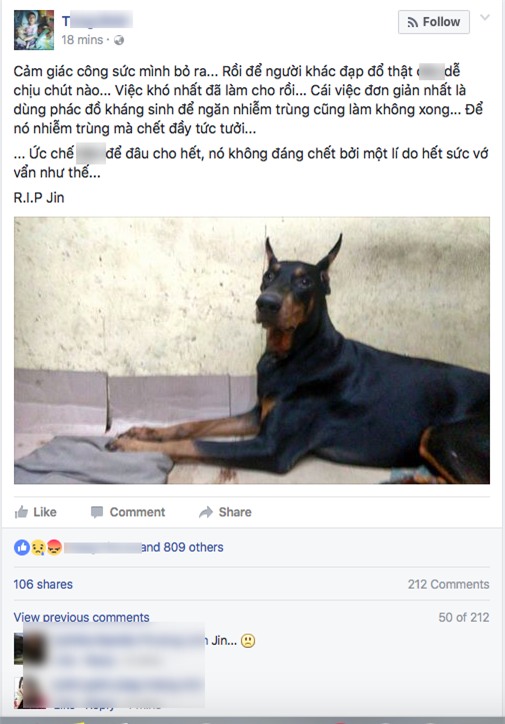Open the poster's profile picture
Image resolution: width=505 pixels, height=724 pixels.
(34, 30)
